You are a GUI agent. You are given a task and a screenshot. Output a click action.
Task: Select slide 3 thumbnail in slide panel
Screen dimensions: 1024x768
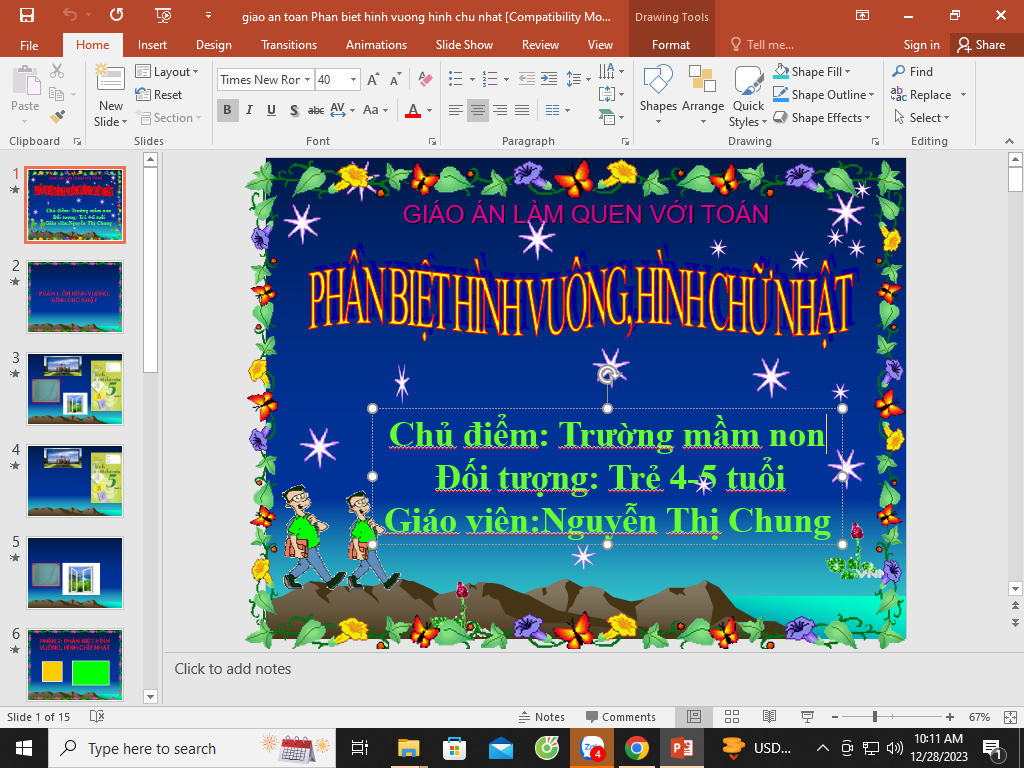75,389
